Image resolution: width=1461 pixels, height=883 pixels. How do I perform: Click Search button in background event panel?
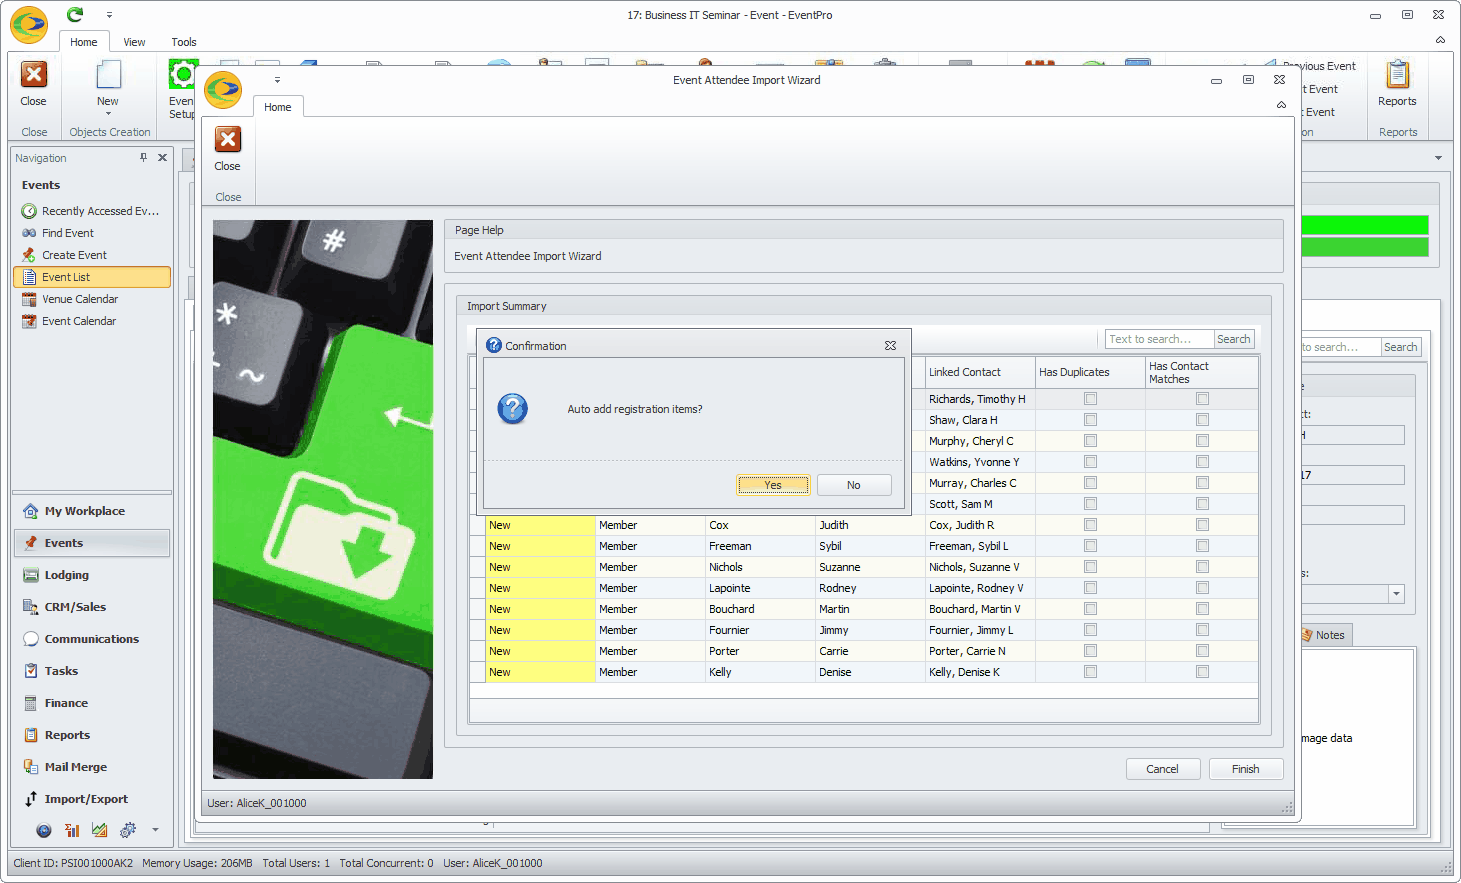pos(1400,347)
